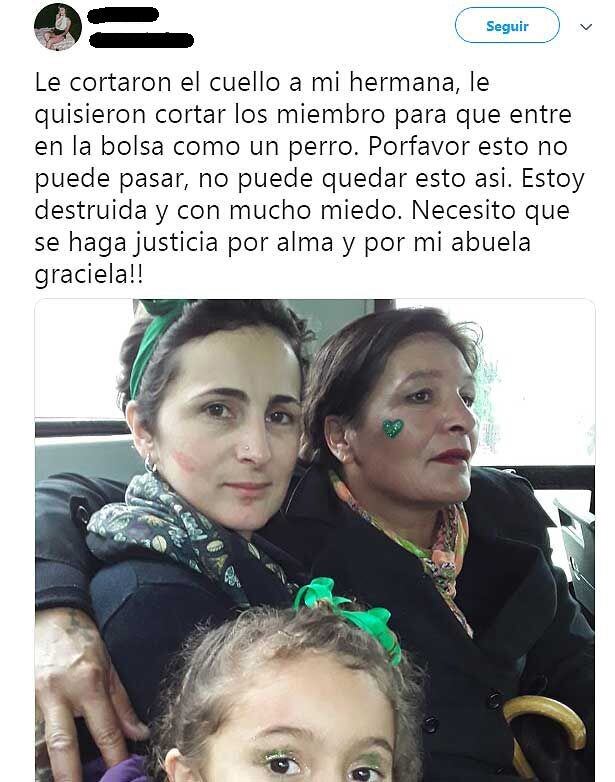
Task: Click the green headband in the photo
Action: click(152, 339)
